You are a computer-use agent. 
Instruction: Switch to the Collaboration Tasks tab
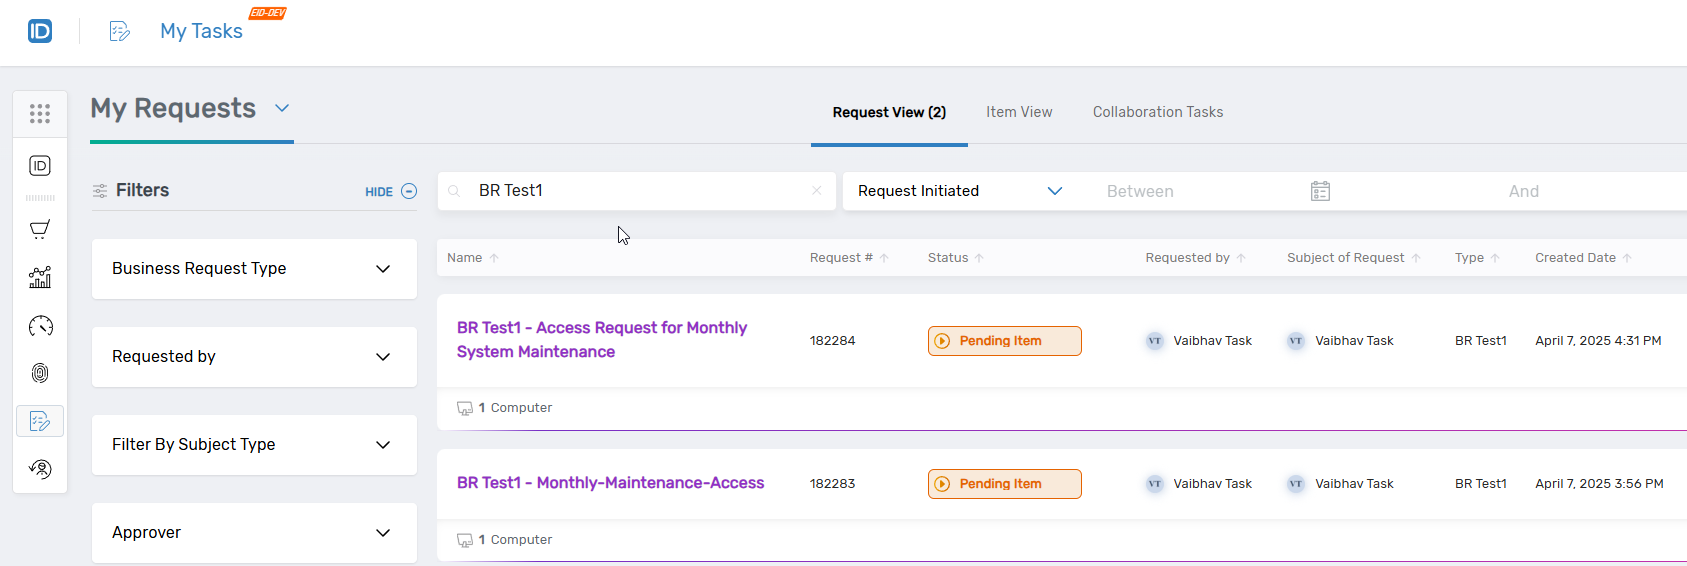coord(1157,112)
